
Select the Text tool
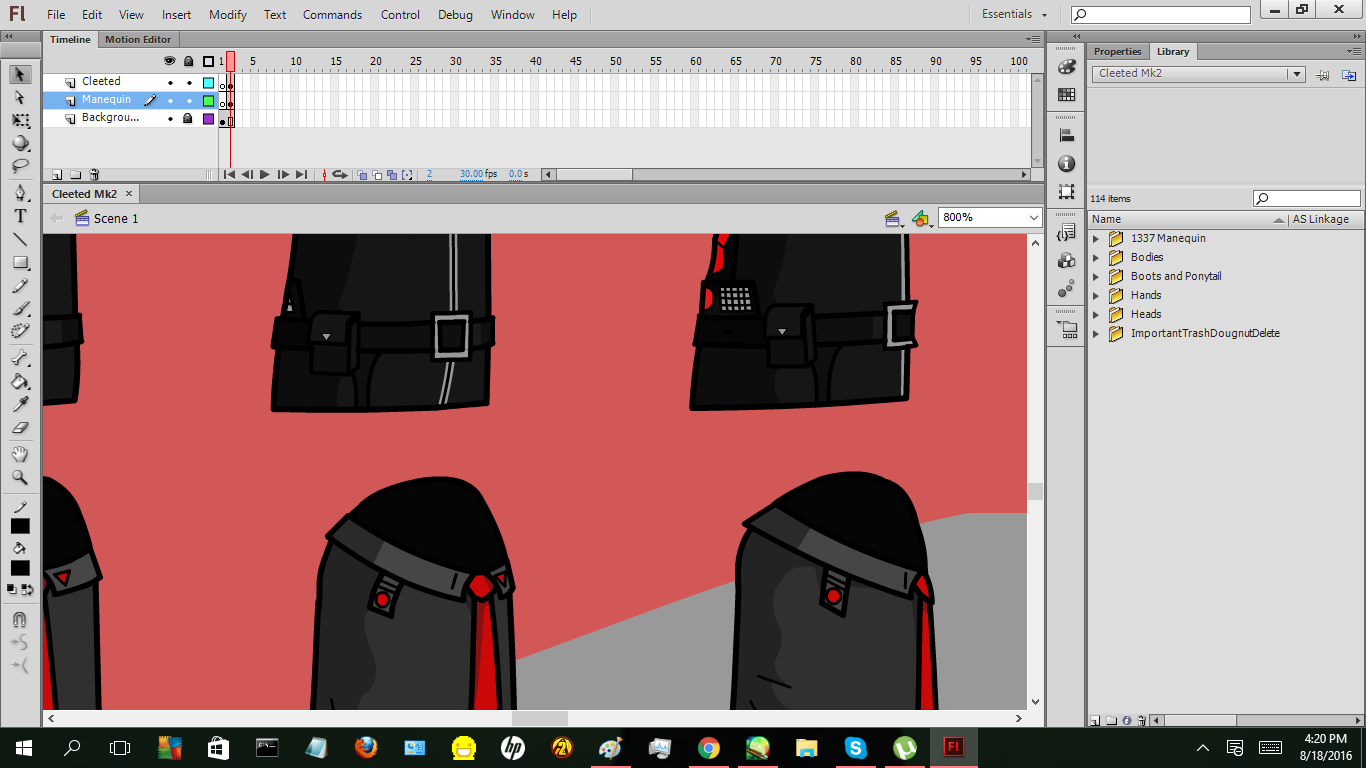[x=20, y=216]
